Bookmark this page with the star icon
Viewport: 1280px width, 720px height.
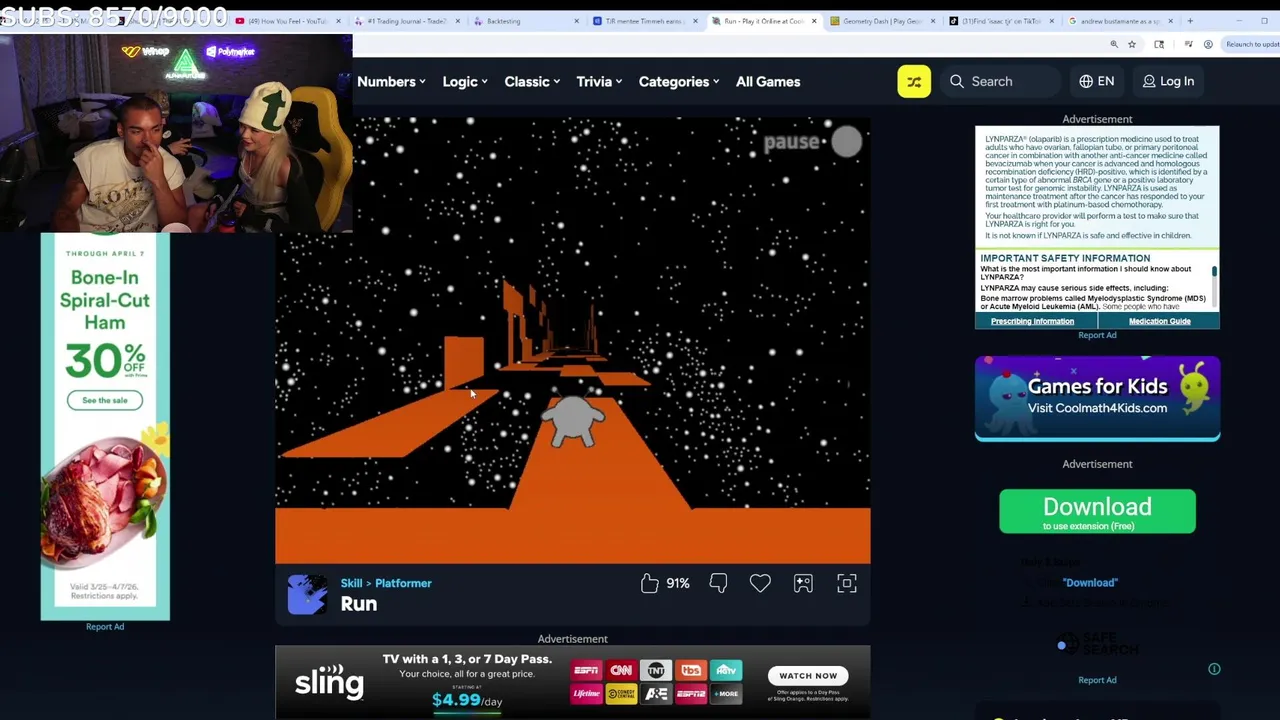coord(1132,44)
